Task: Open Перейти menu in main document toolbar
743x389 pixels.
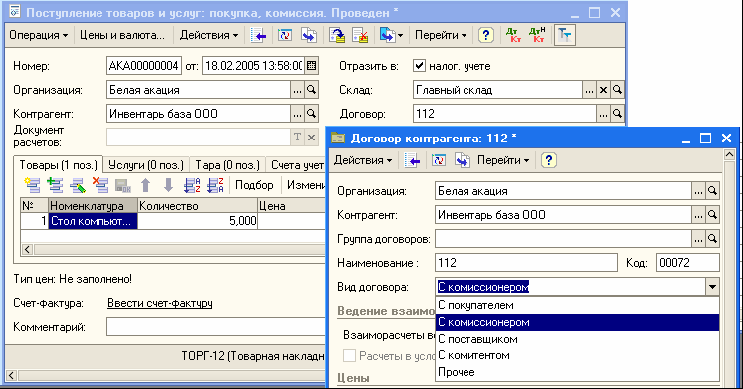Action: click(x=440, y=35)
